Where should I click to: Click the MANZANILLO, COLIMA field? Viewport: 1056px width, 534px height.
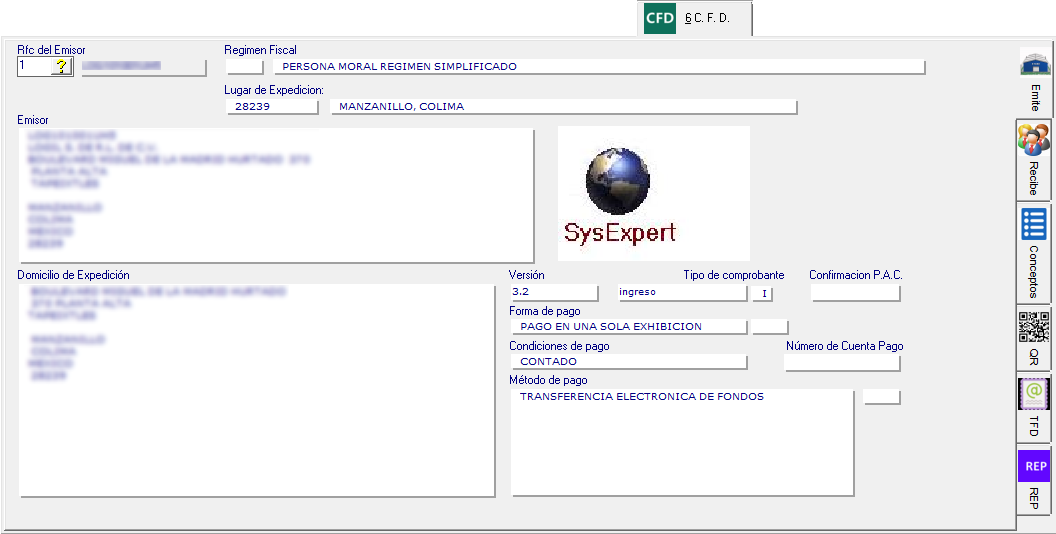[564, 107]
